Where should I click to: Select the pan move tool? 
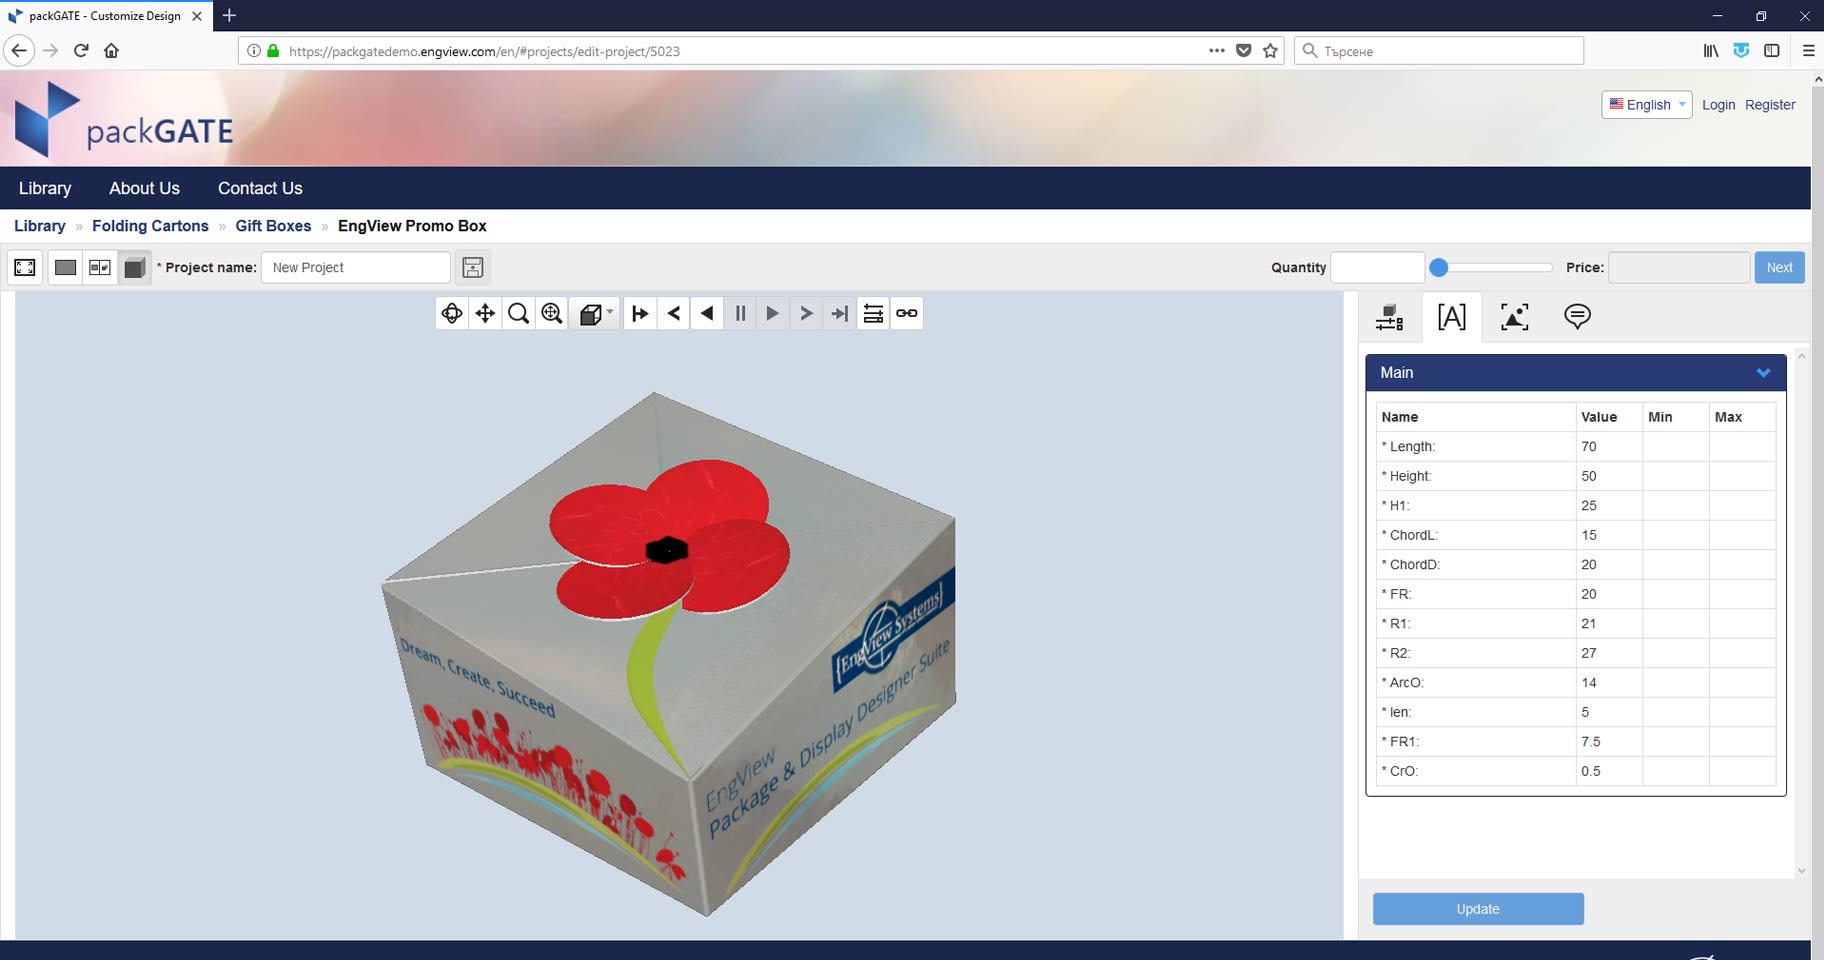[x=485, y=313]
